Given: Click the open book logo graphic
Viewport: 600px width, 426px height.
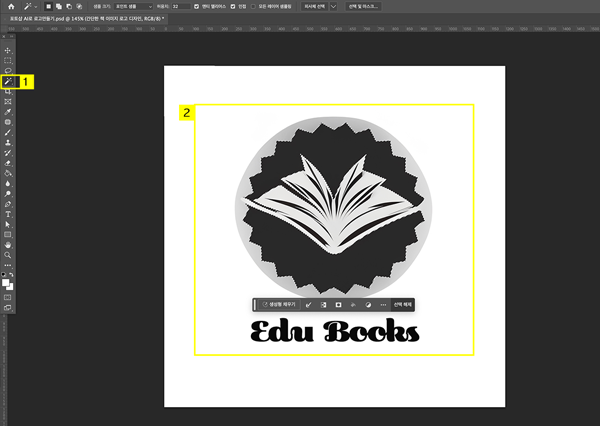Looking at the screenshot, I should coord(334,204).
